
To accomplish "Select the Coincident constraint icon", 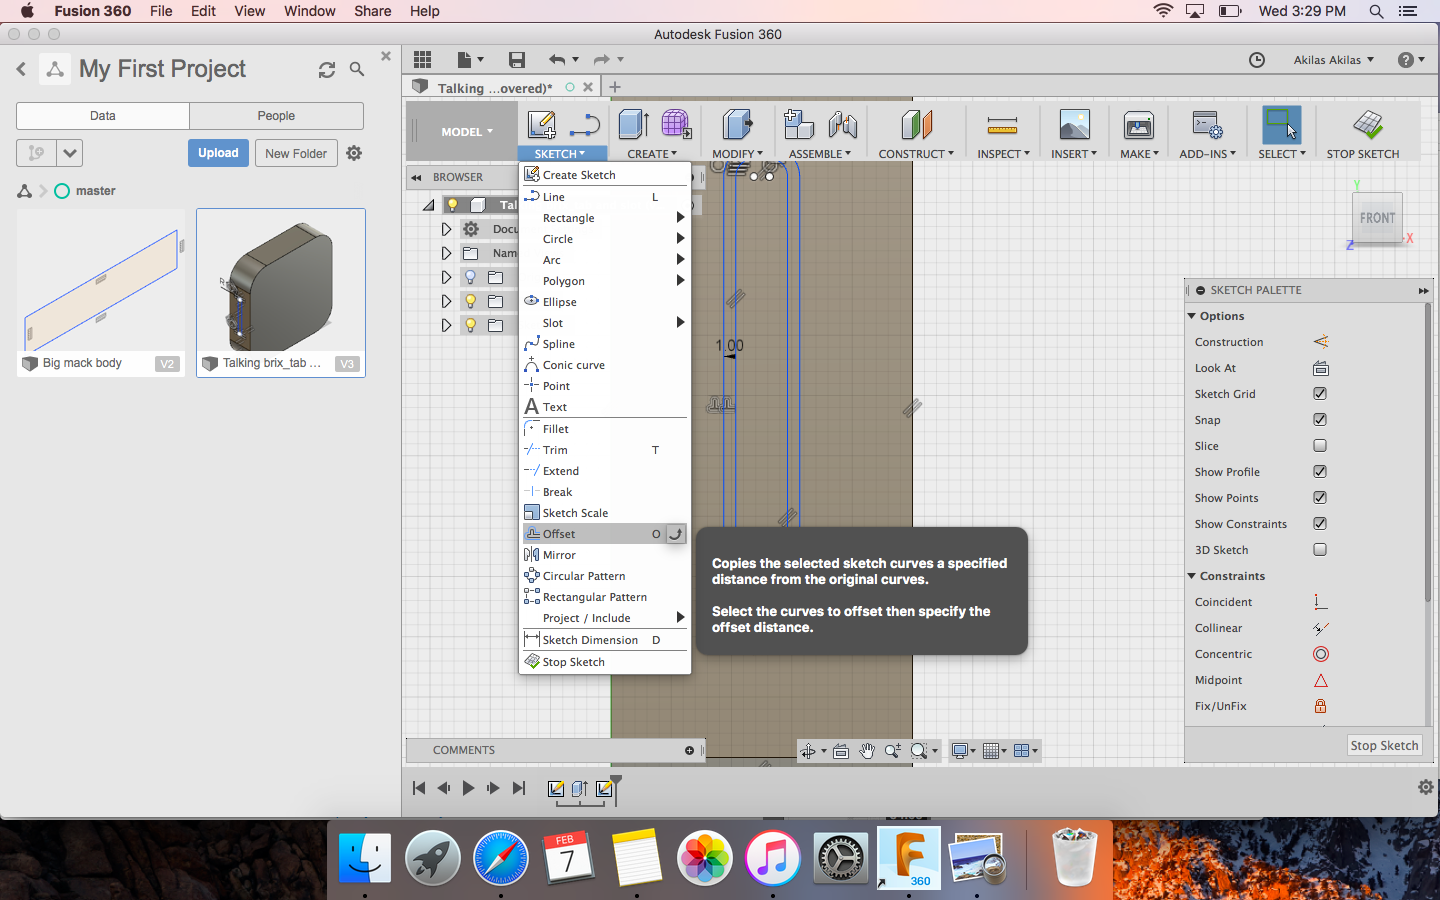I will pyautogui.click(x=1320, y=602).
